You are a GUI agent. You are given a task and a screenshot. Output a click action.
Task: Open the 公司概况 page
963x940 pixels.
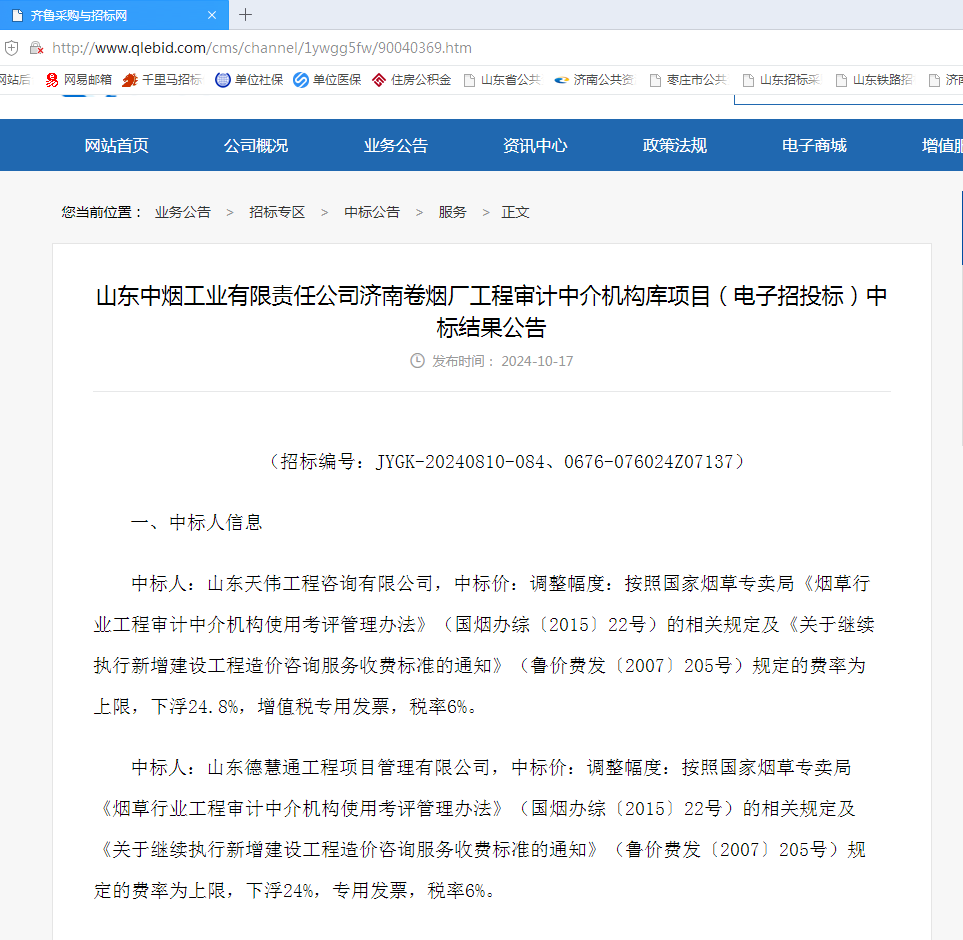point(256,145)
